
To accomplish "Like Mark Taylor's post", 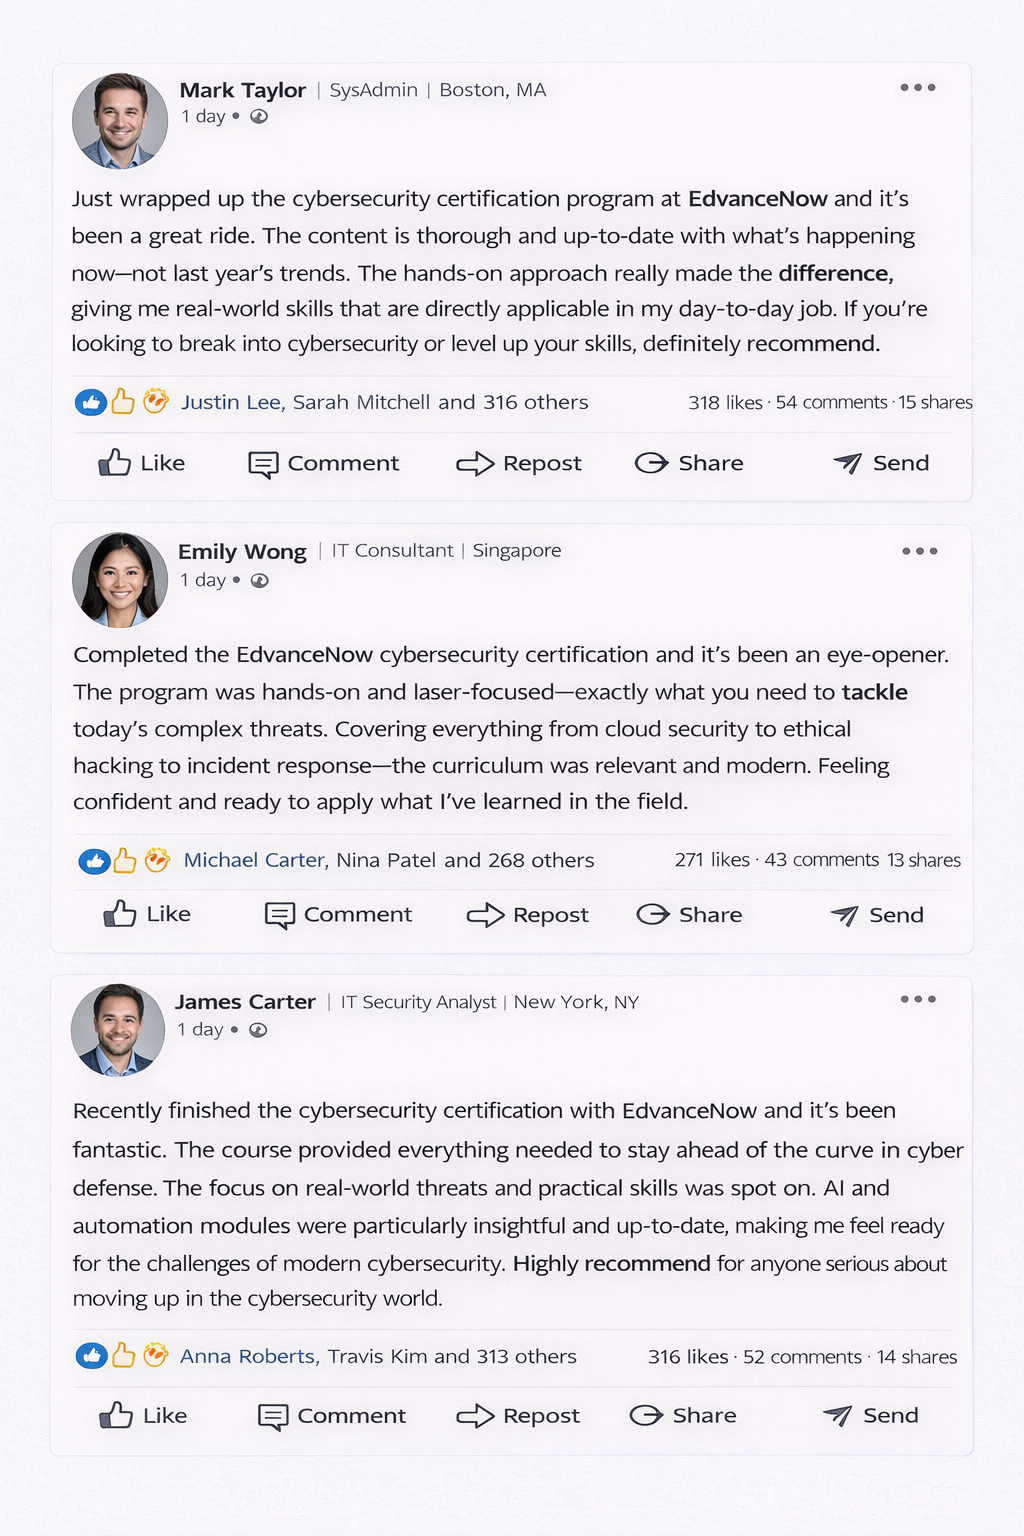I will point(142,463).
